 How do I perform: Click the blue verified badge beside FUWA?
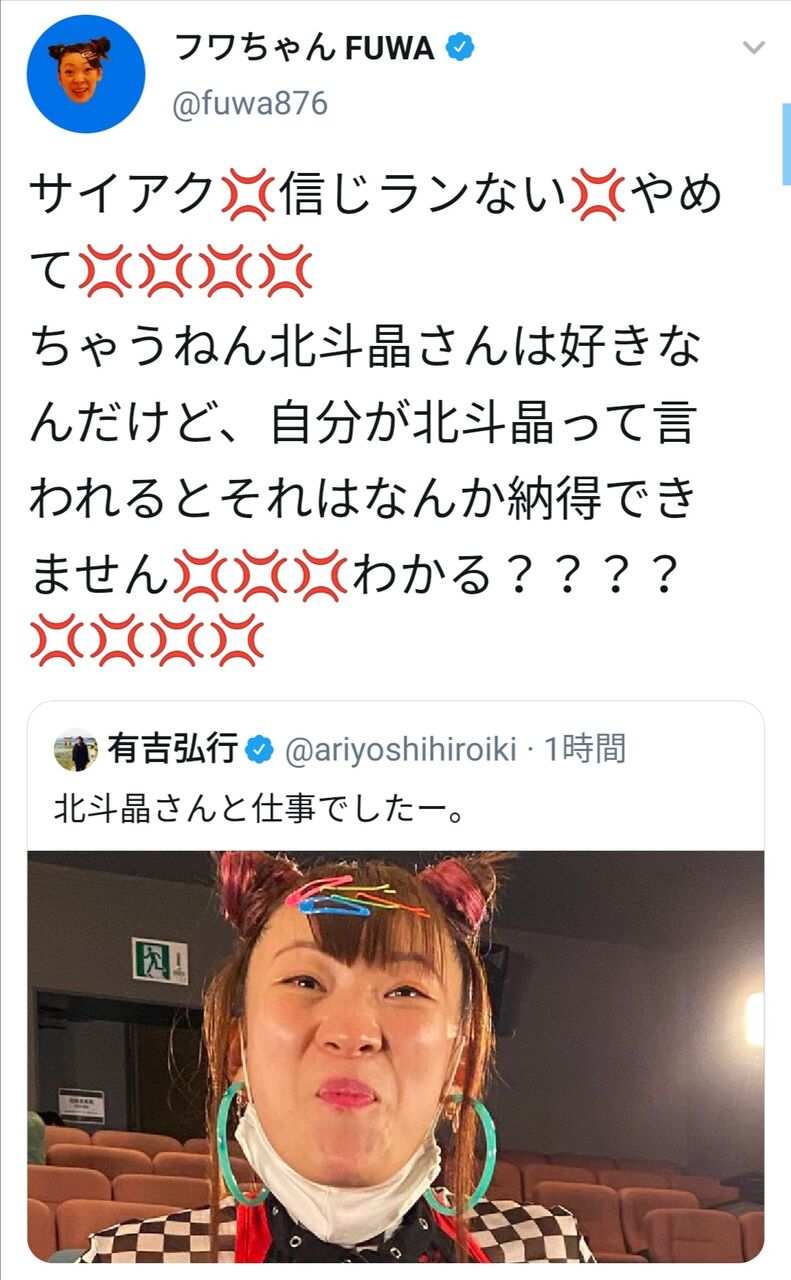pyautogui.click(x=459, y=49)
